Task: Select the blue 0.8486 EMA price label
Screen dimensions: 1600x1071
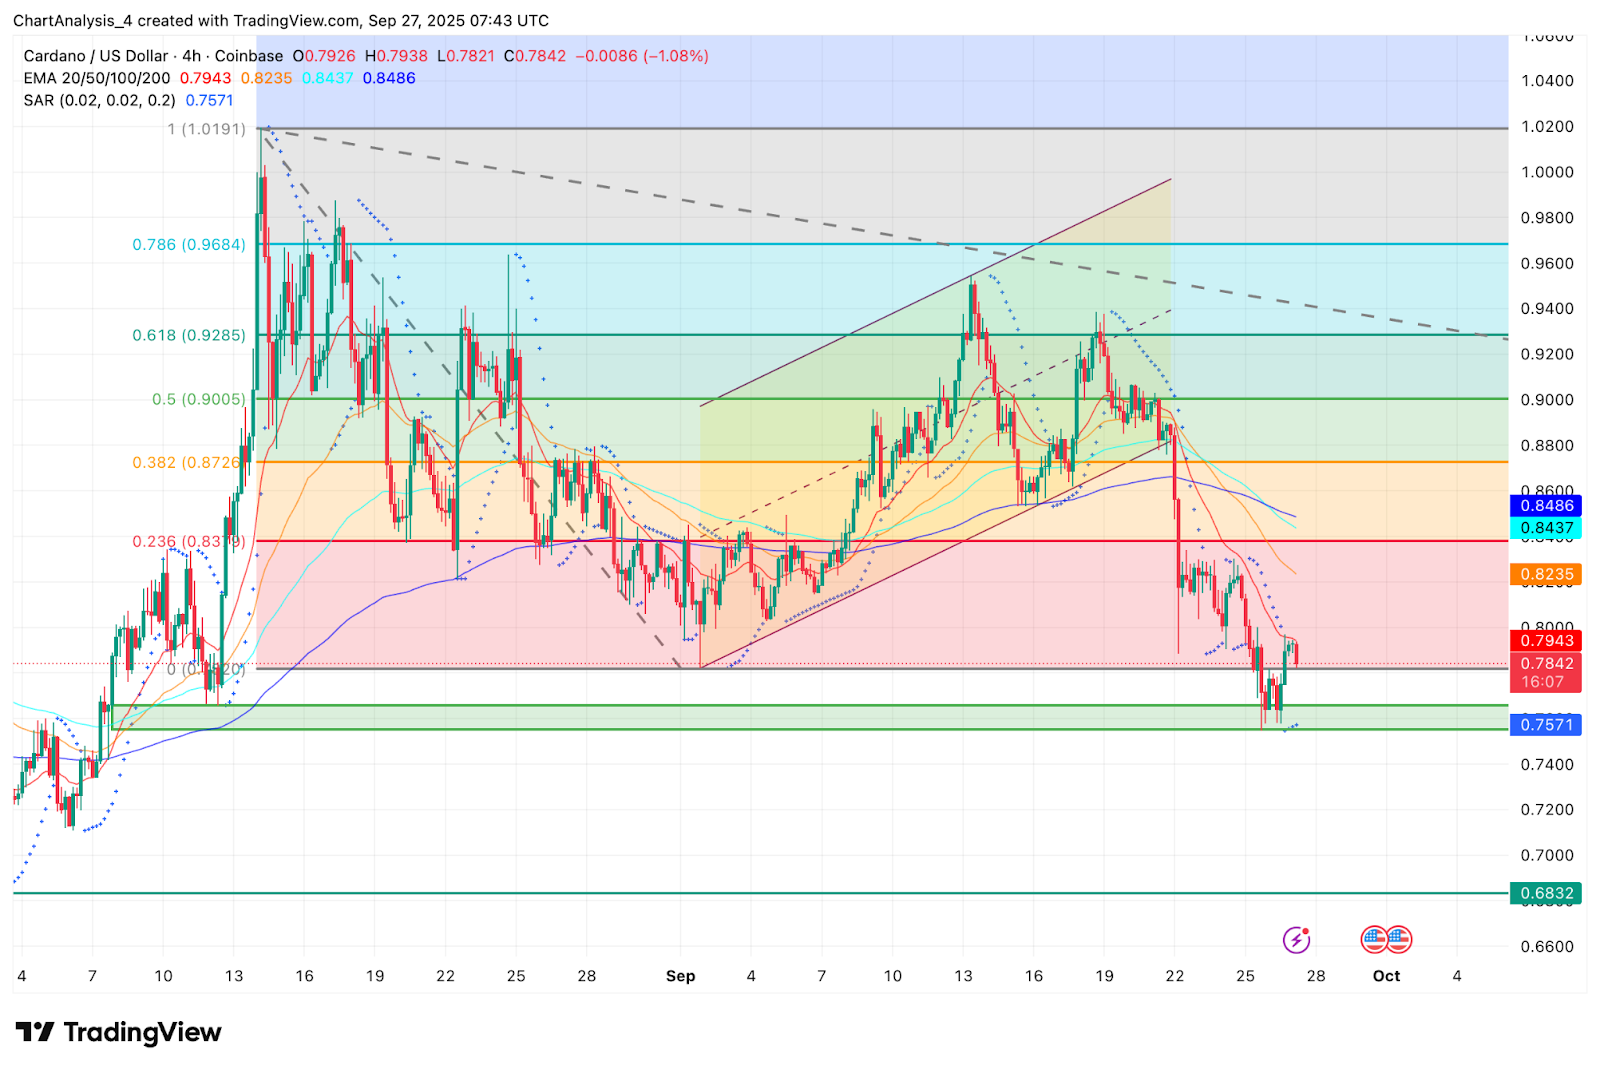Action: [x=1546, y=506]
